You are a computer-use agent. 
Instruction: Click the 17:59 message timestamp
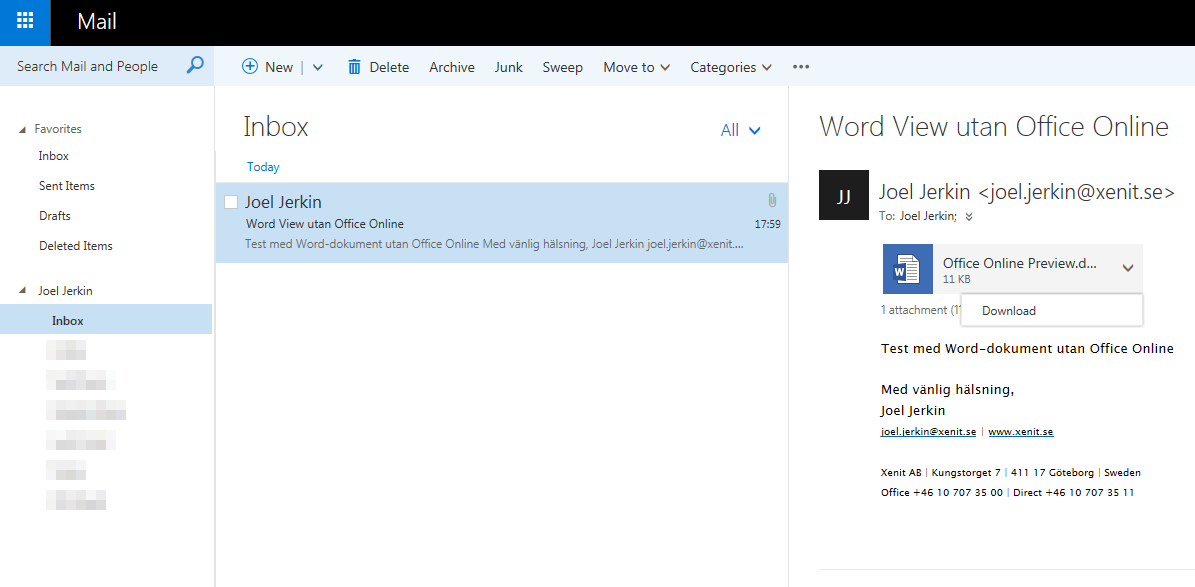click(x=767, y=225)
